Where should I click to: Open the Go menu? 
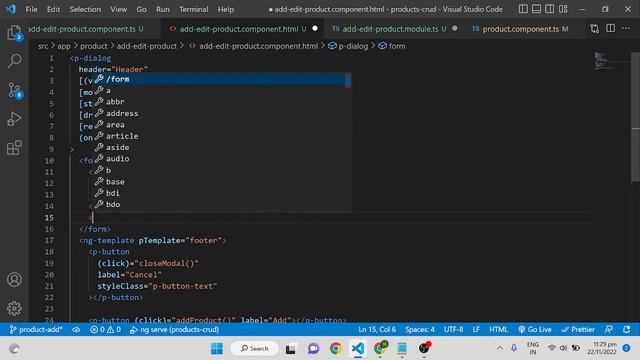click(141, 9)
